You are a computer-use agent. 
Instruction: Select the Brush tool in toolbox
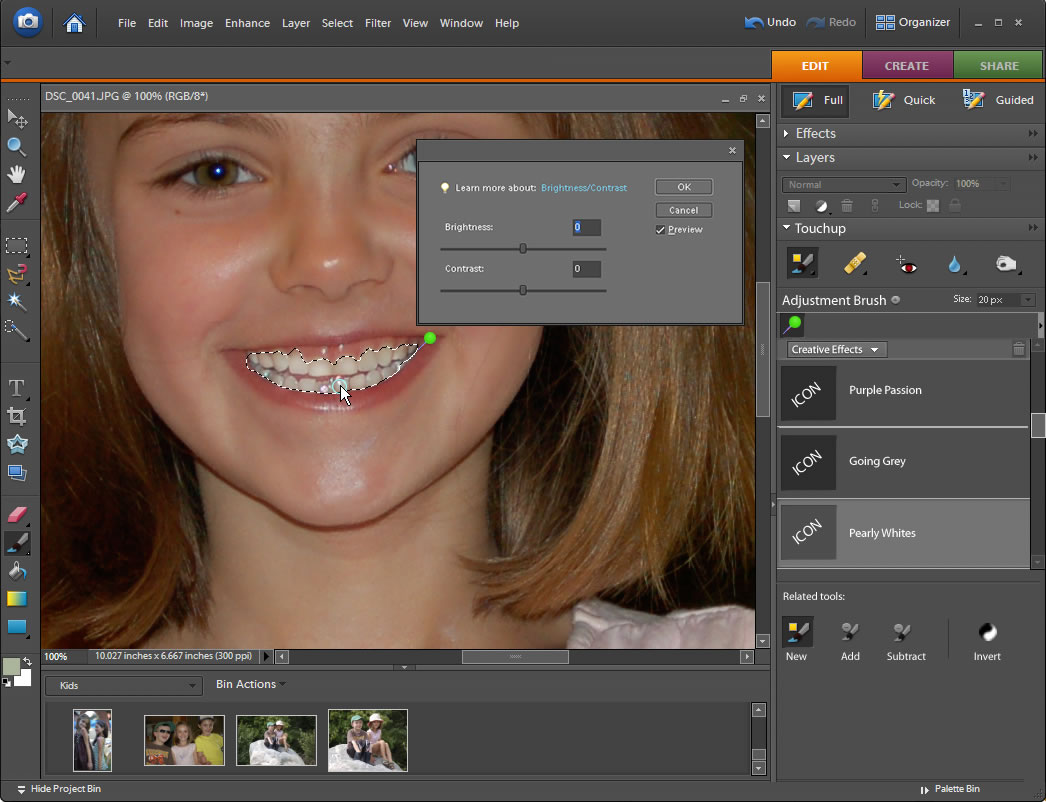[x=17, y=542]
